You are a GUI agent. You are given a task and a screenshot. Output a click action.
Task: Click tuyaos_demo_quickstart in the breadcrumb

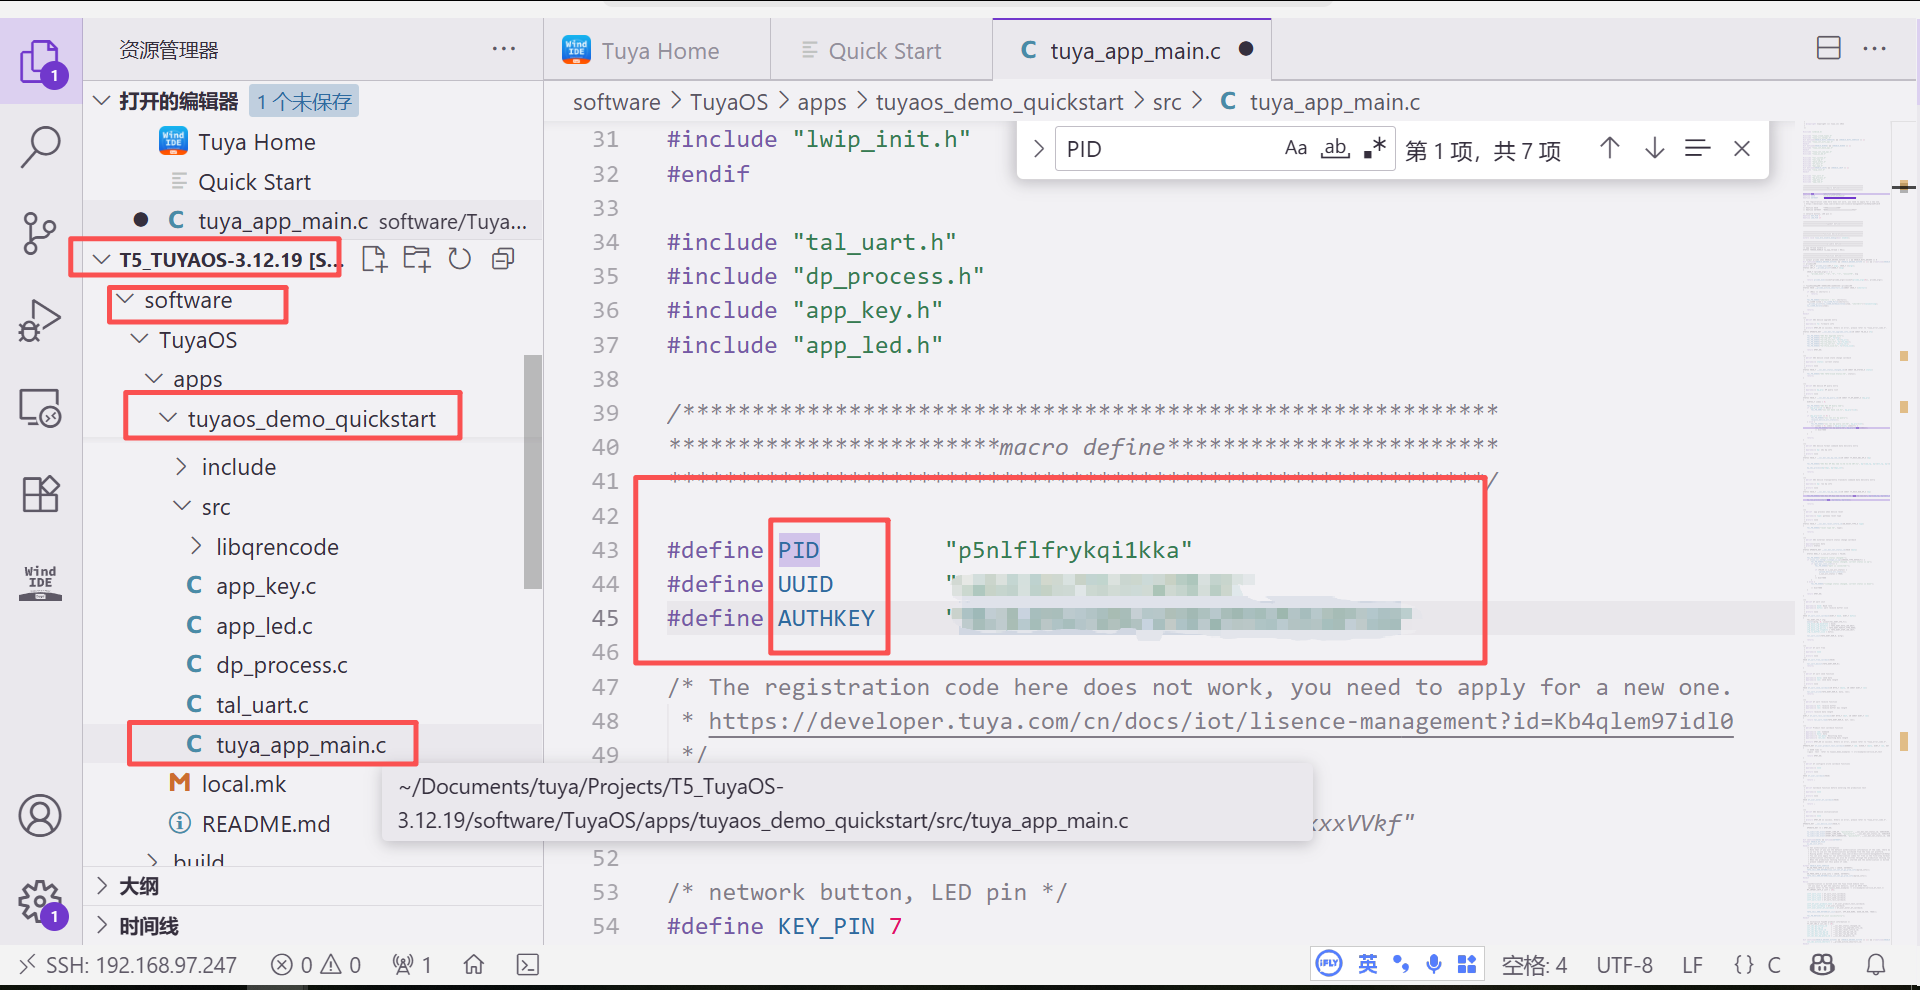pos(999,102)
